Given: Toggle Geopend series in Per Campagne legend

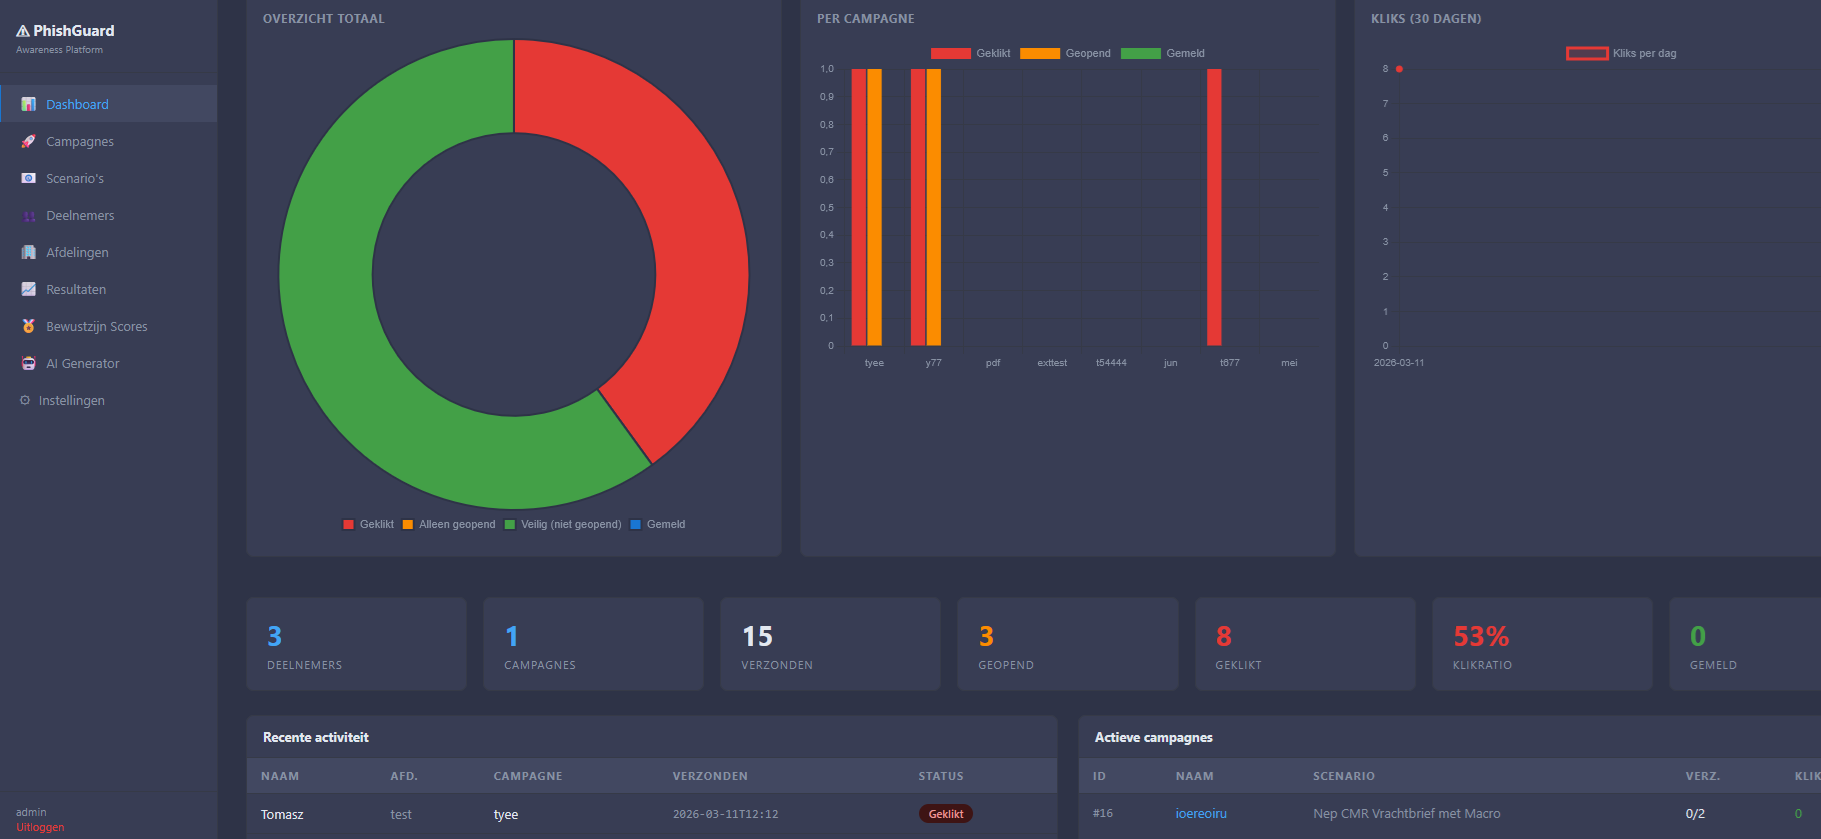Looking at the screenshot, I should tap(1065, 53).
